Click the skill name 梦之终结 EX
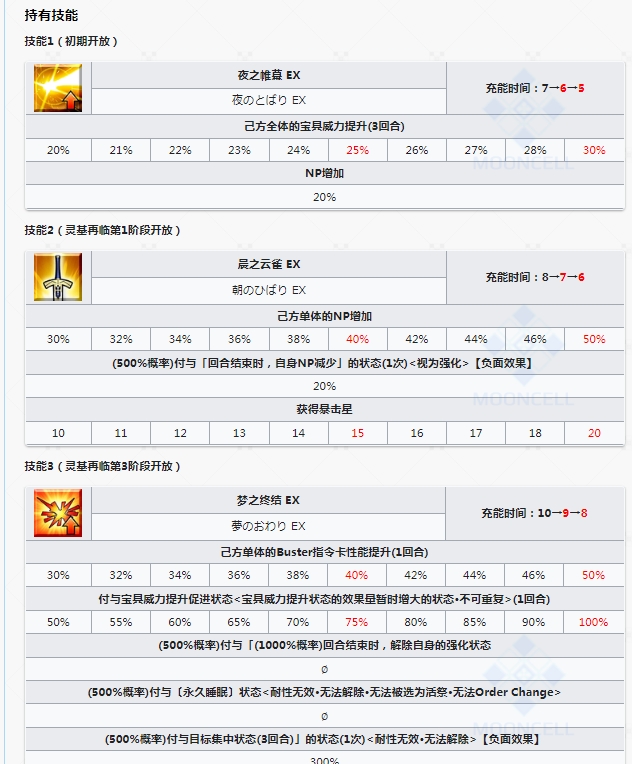Screen dimensions: 632x764 point(268,500)
